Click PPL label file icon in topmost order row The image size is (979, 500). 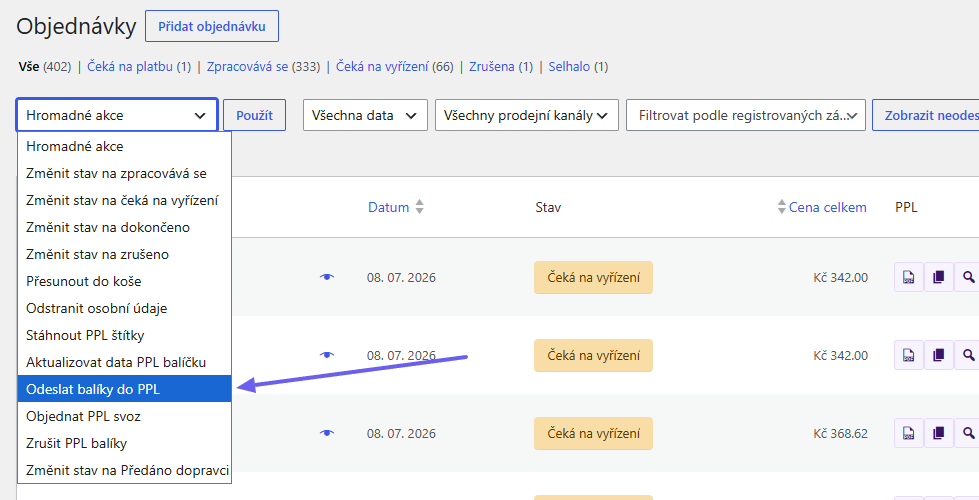point(908,277)
